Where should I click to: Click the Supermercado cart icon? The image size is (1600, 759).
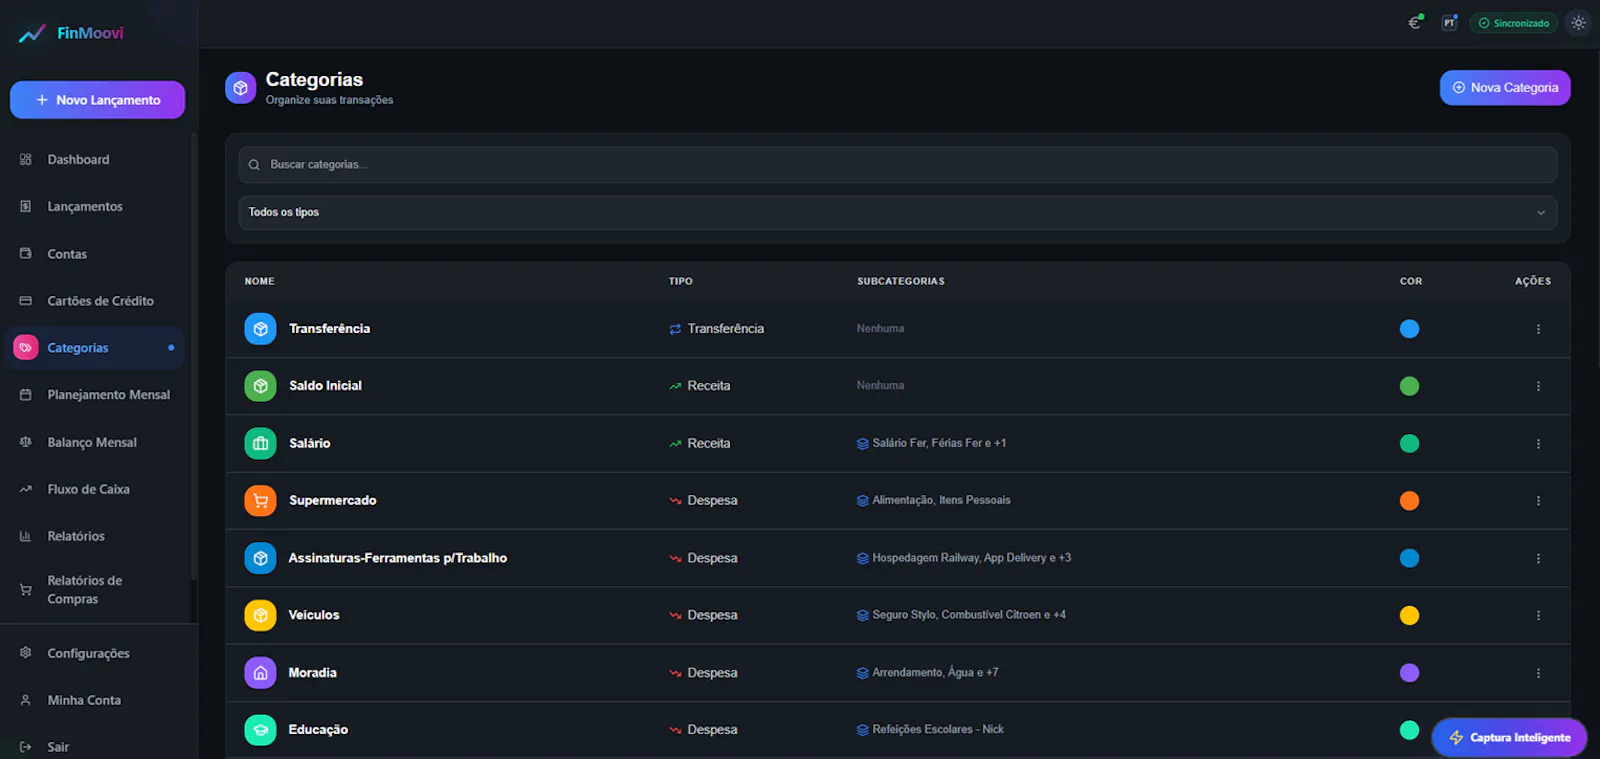(x=261, y=501)
